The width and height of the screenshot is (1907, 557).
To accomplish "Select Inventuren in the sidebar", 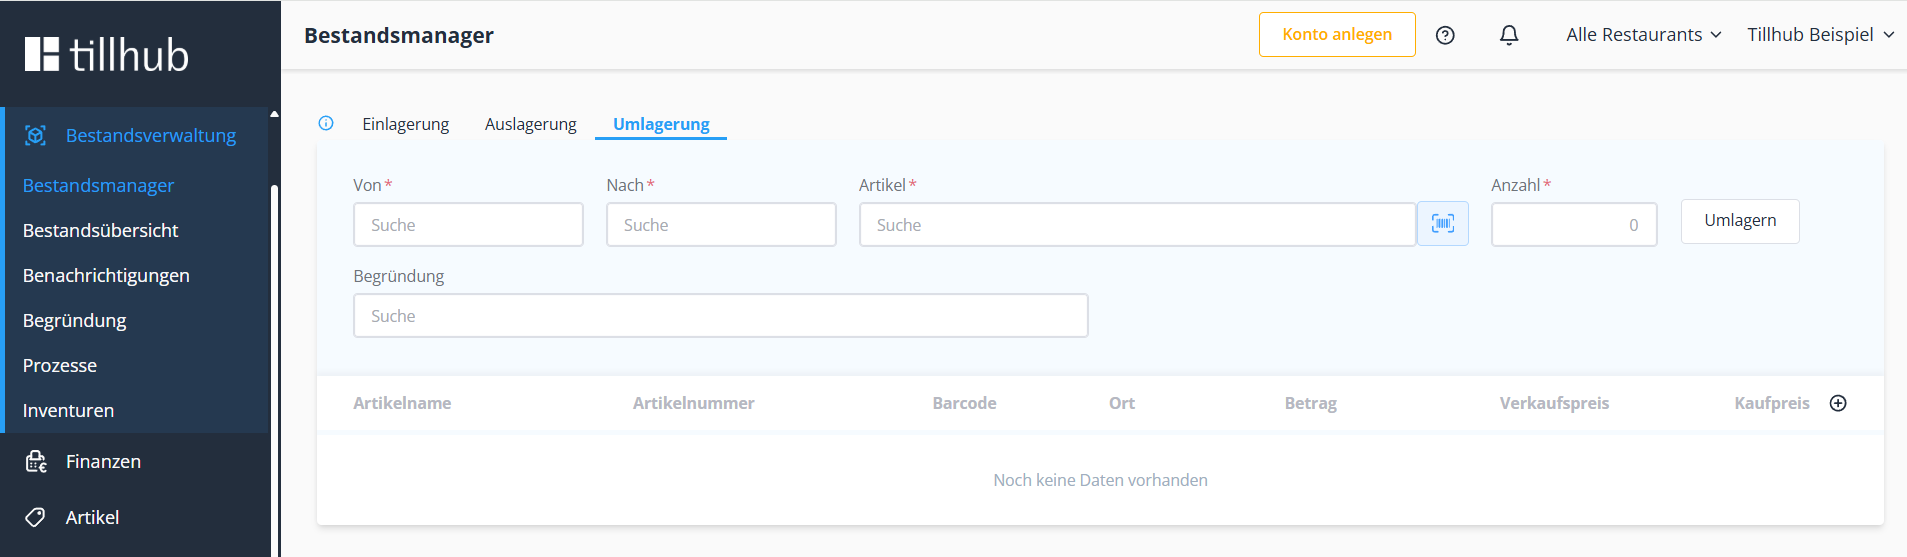I will click(68, 410).
